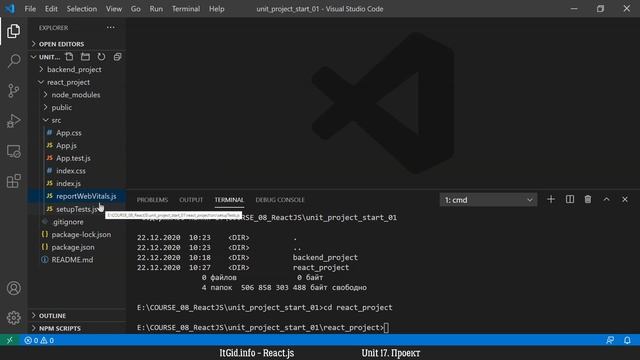Kill the terminal with trash icon

[588, 200]
